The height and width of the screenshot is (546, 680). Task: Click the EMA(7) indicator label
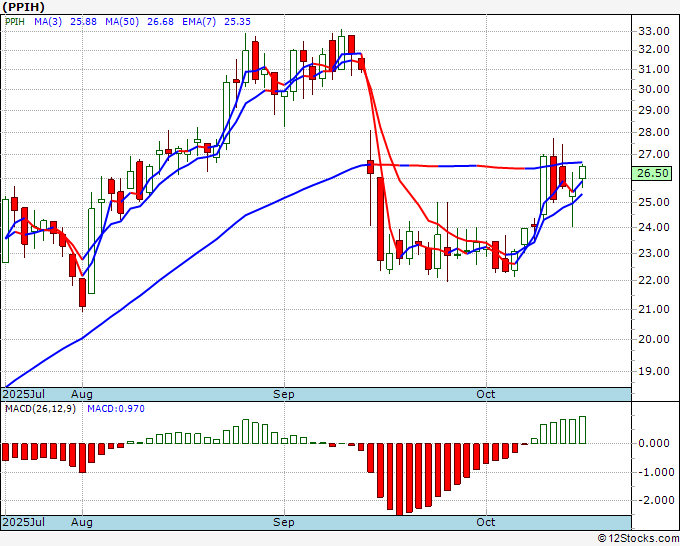pos(199,21)
